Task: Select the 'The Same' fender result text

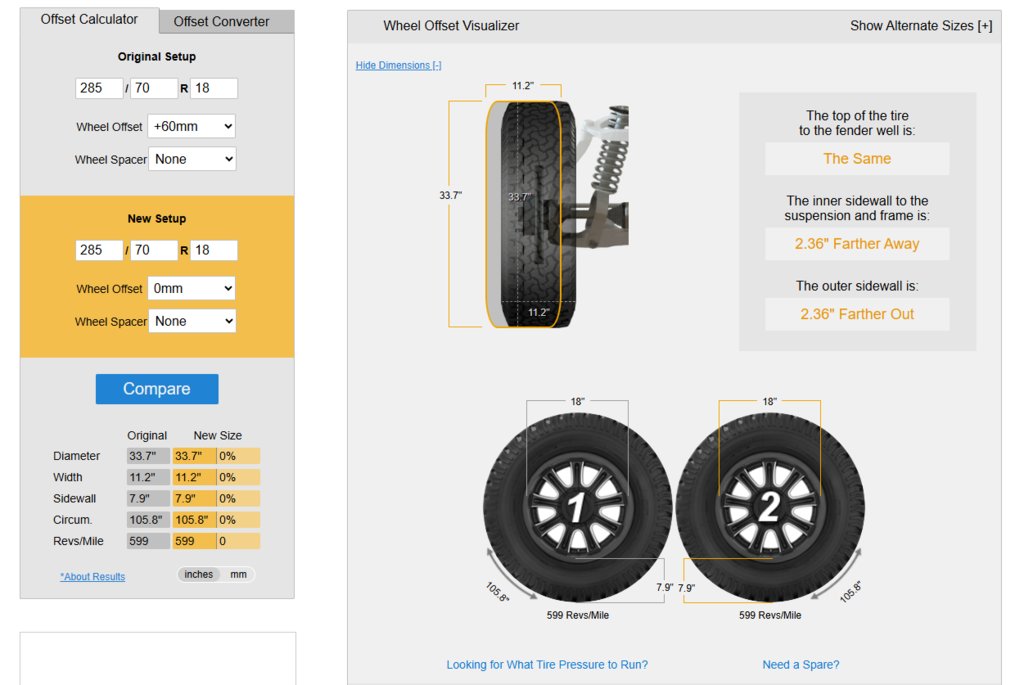Action: tap(857, 159)
